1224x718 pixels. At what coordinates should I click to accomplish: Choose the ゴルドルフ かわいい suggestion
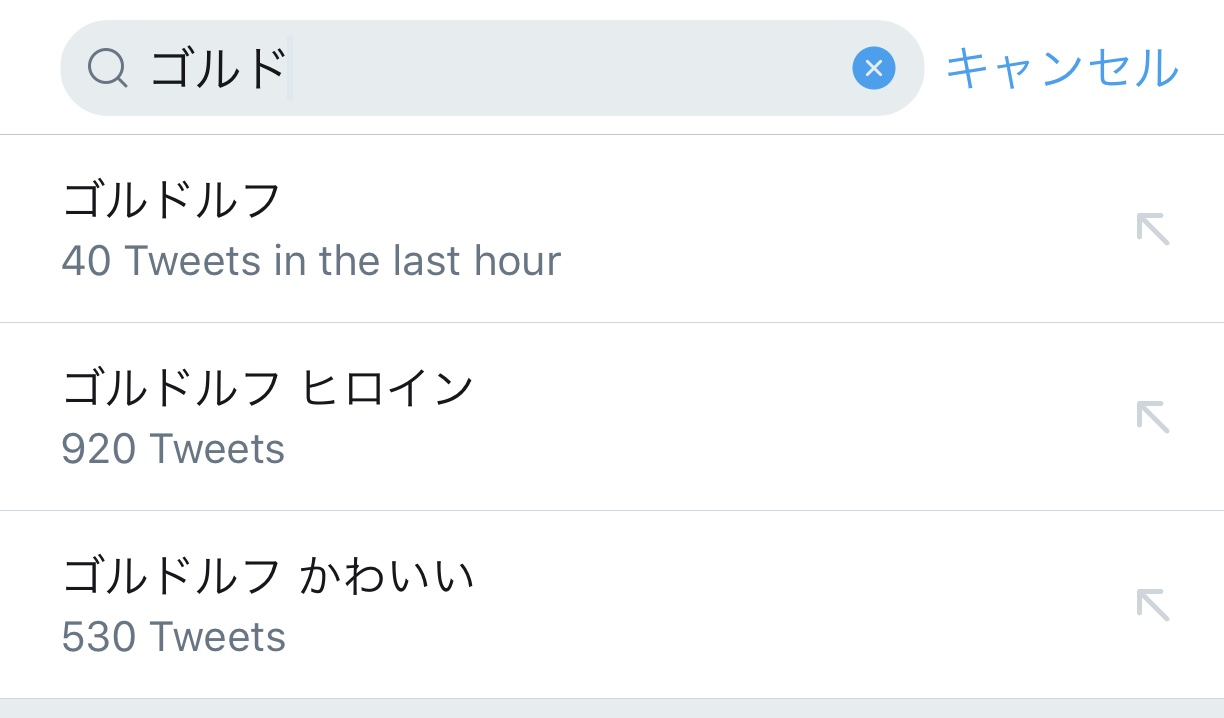[267, 576]
